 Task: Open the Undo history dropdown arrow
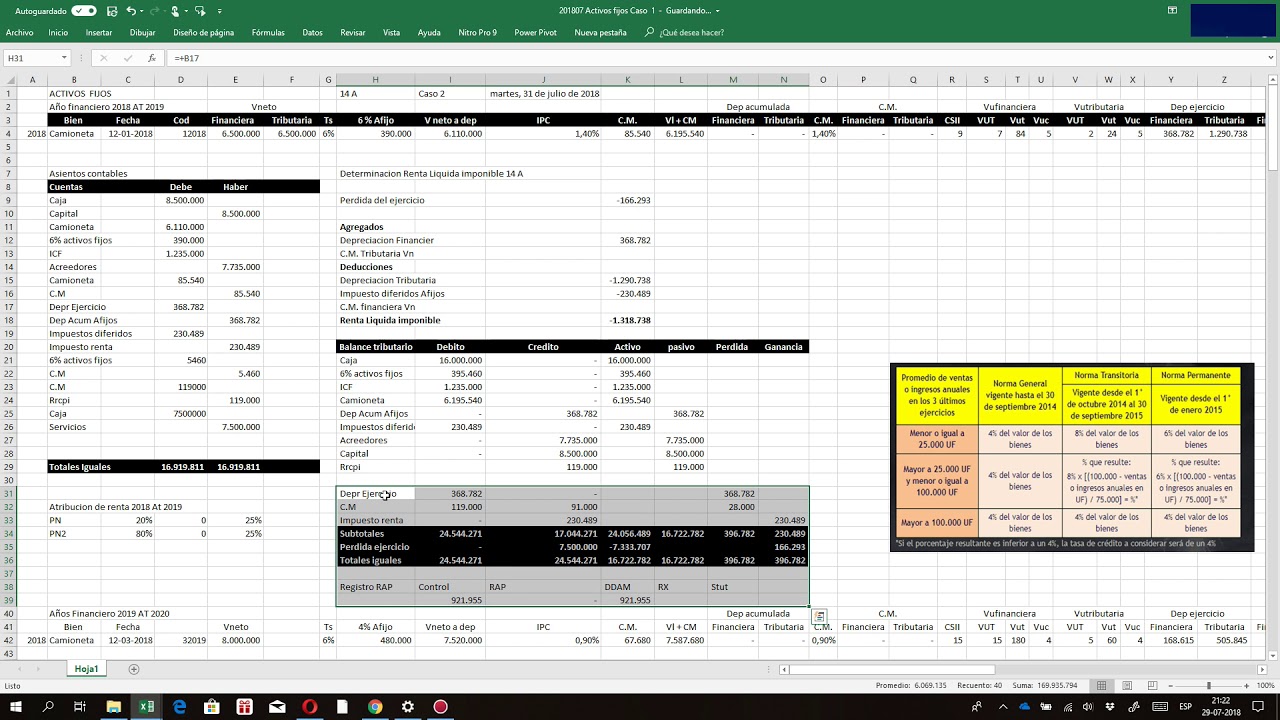142,11
